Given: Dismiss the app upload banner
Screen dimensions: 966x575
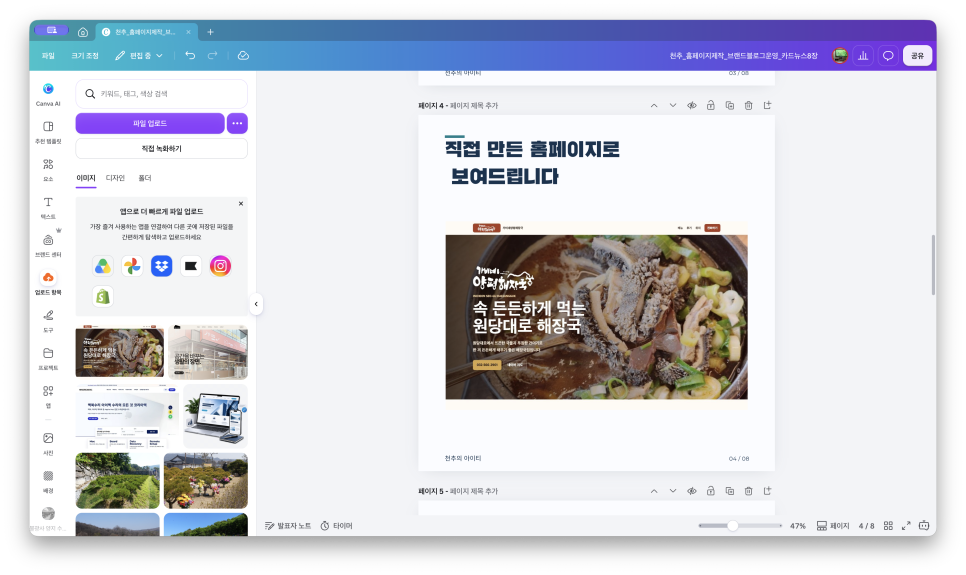Looking at the screenshot, I should point(241,203).
